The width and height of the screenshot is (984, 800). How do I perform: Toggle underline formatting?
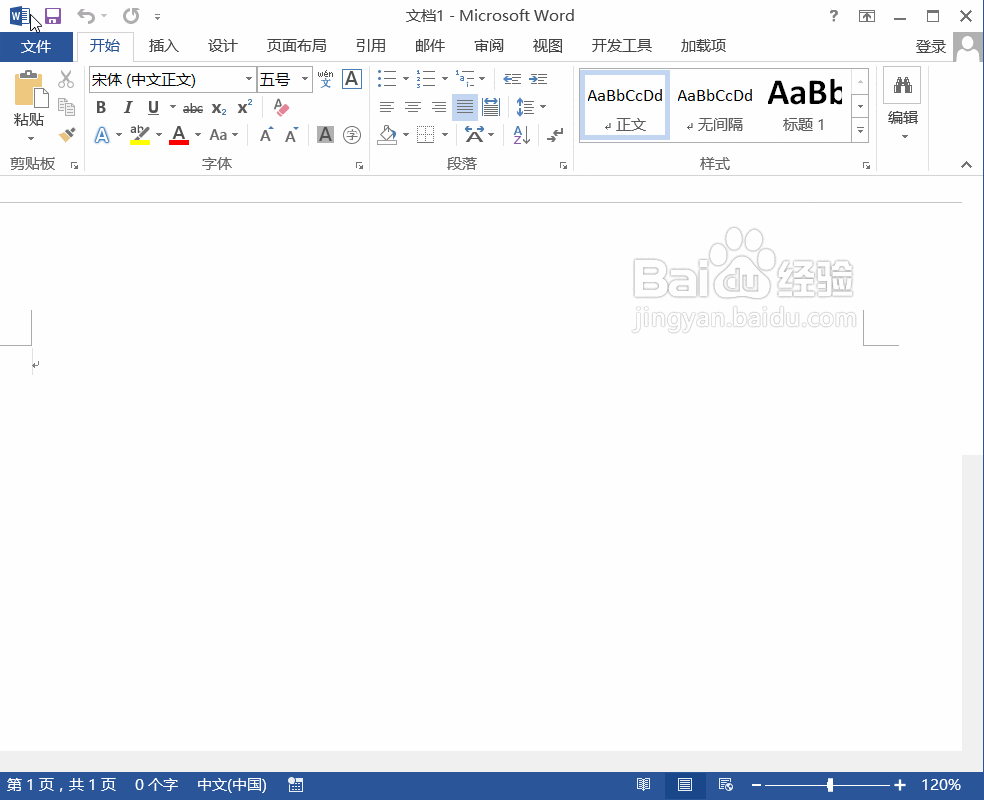tap(153, 107)
